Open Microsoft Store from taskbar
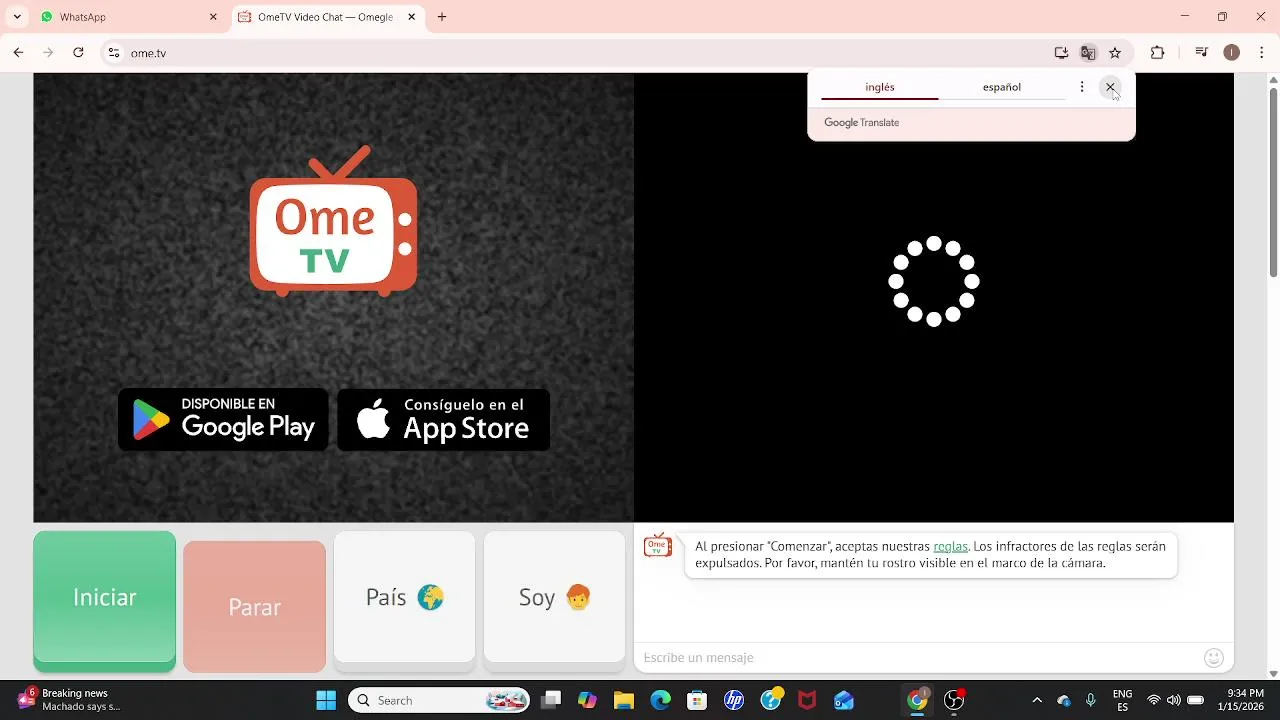Screen dimensions: 1280x720 point(697,700)
